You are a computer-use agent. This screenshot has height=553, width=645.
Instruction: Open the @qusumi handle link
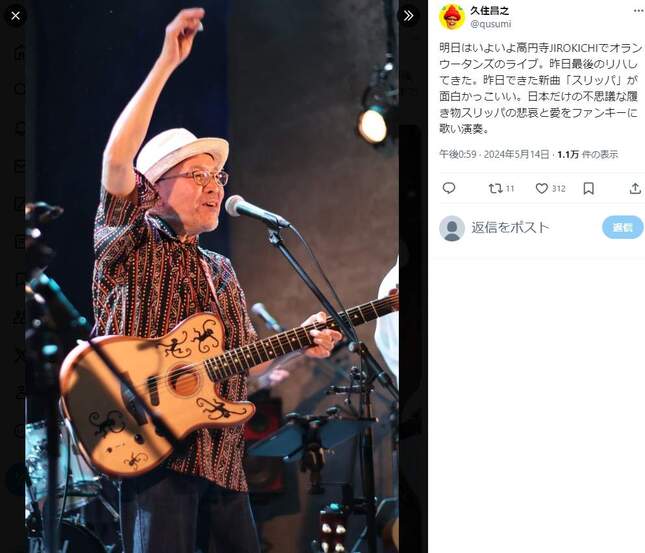491,24
